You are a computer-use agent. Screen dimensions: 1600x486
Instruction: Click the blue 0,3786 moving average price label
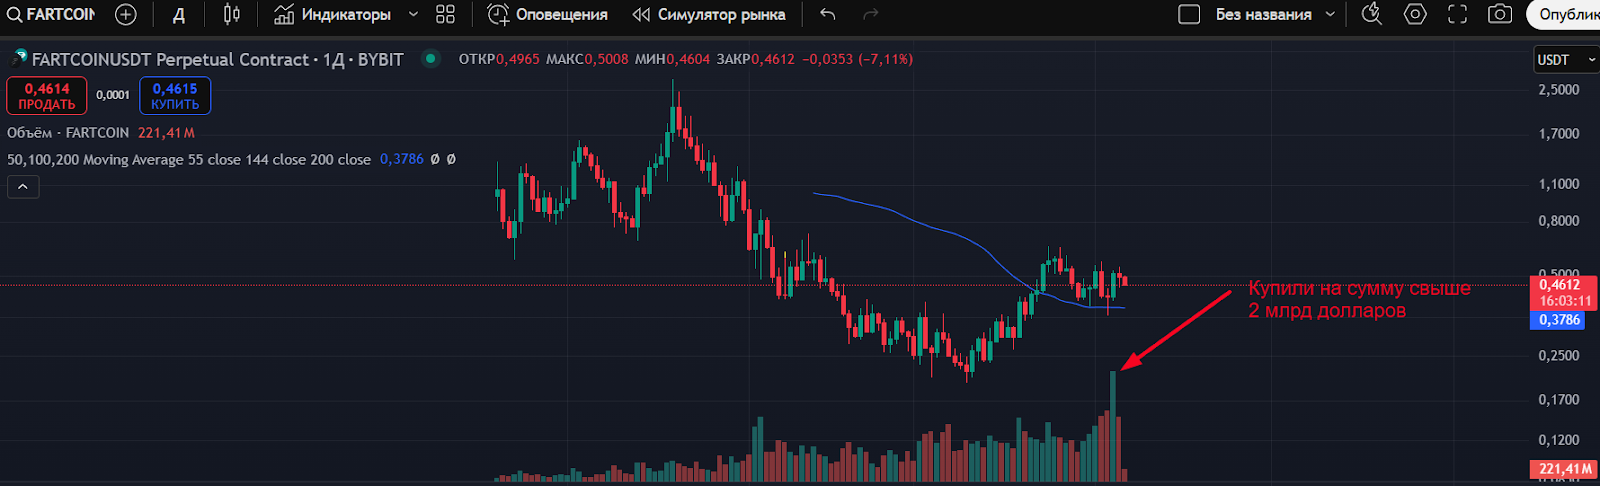1558,320
